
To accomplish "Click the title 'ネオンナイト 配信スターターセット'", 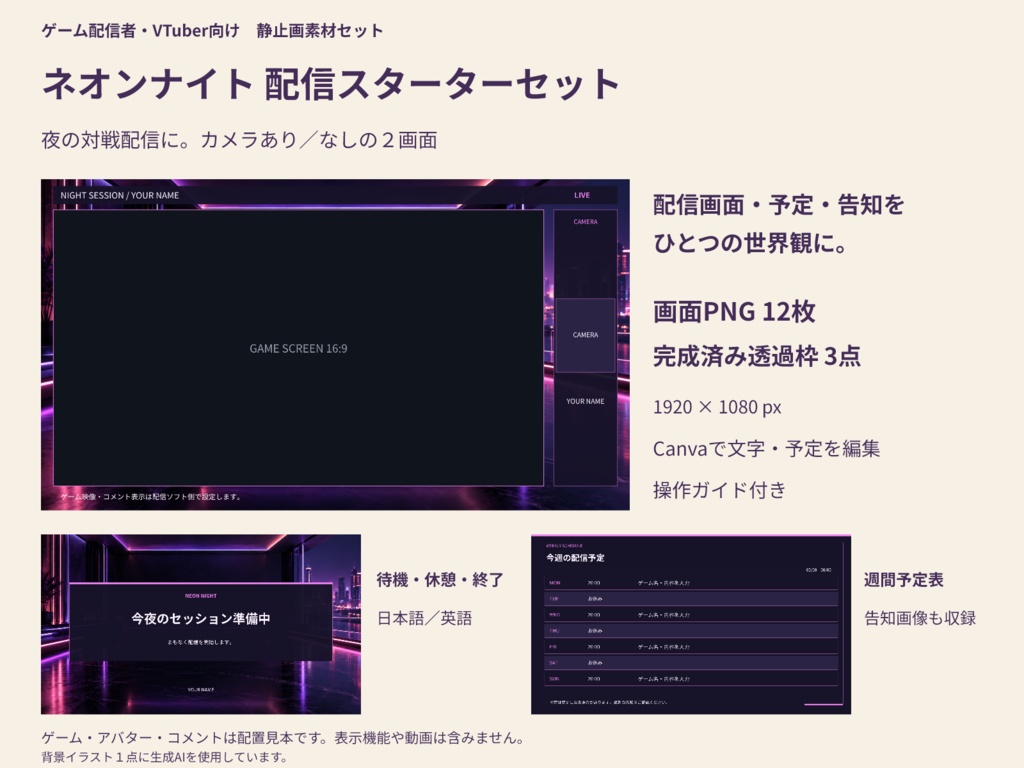I will (x=331, y=84).
